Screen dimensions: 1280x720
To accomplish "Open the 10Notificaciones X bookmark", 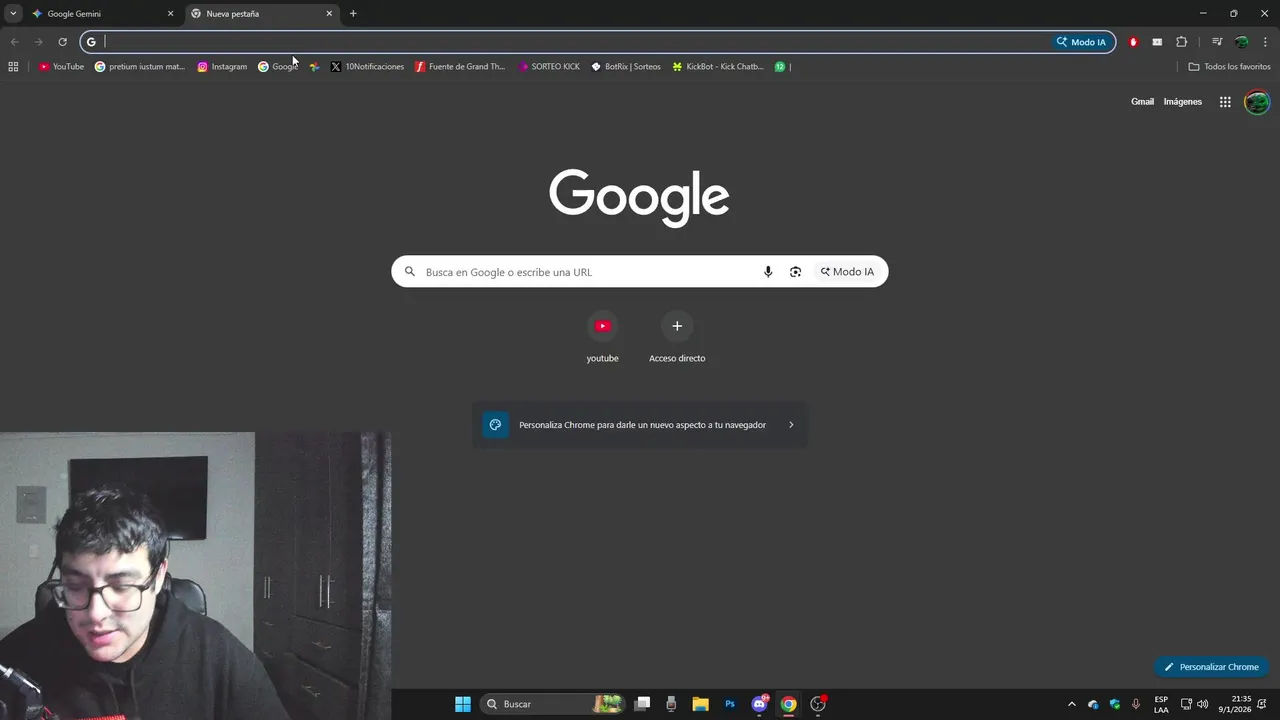I will point(367,67).
